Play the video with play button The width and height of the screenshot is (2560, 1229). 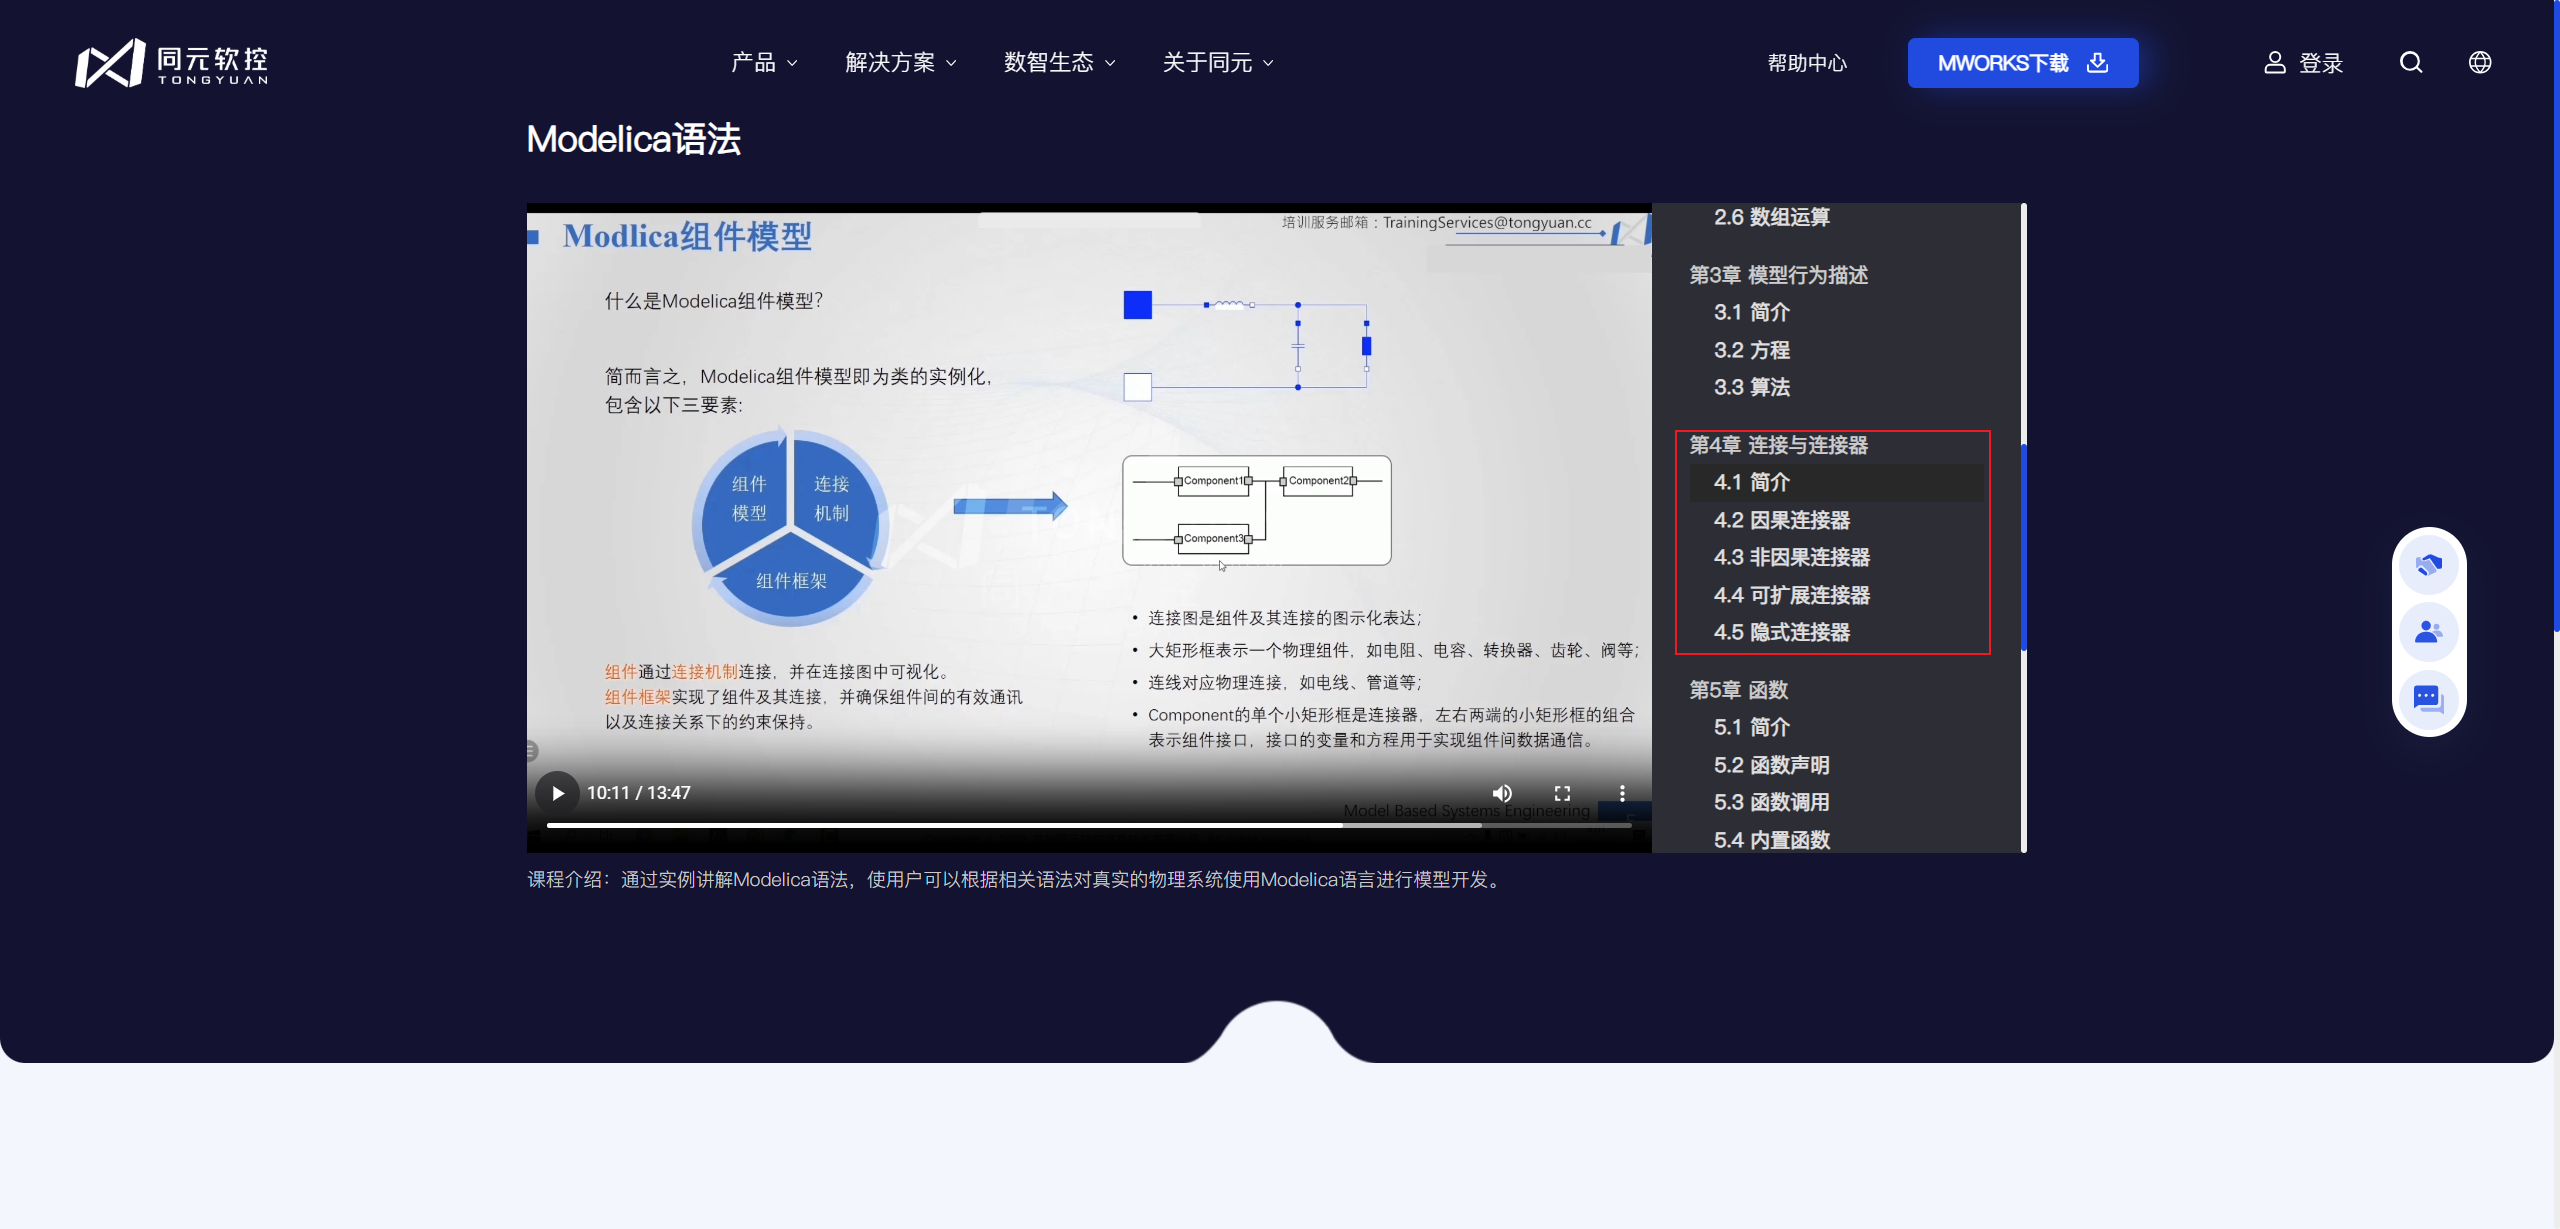[x=557, y=793]
